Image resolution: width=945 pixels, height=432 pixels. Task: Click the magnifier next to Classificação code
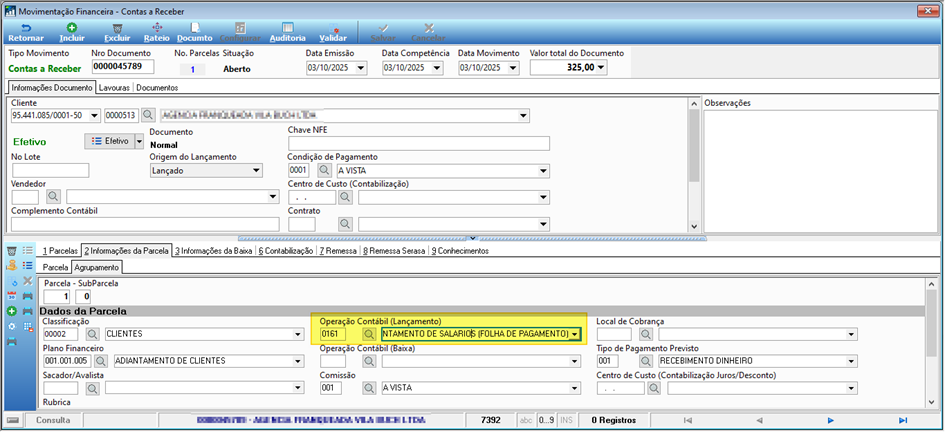tap(93, 334)
